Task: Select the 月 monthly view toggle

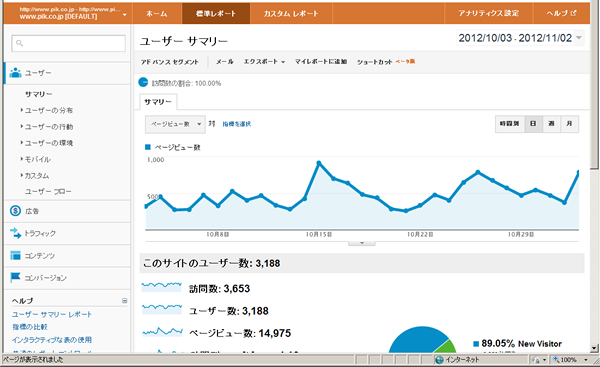Action: pyautogui.click(x=569, y=124)
